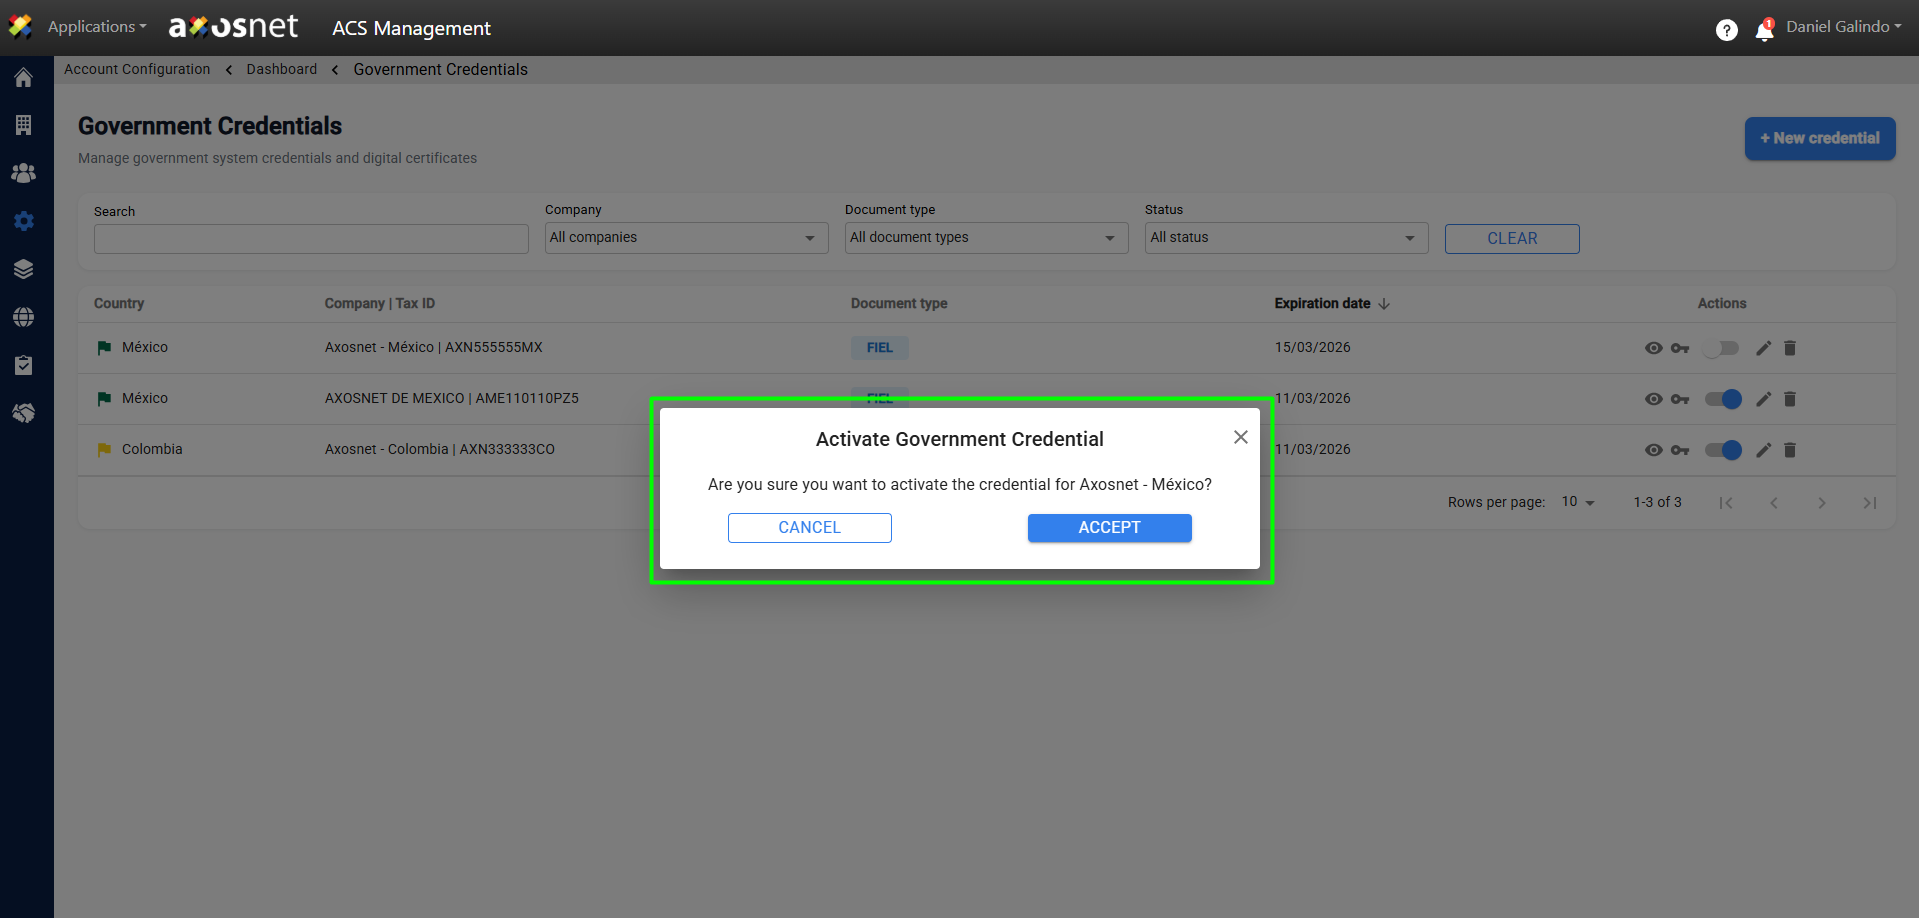Go to Dashboard breadcrumb
The width and height of the screenshot is (1919, 918).
pos(281,69)
